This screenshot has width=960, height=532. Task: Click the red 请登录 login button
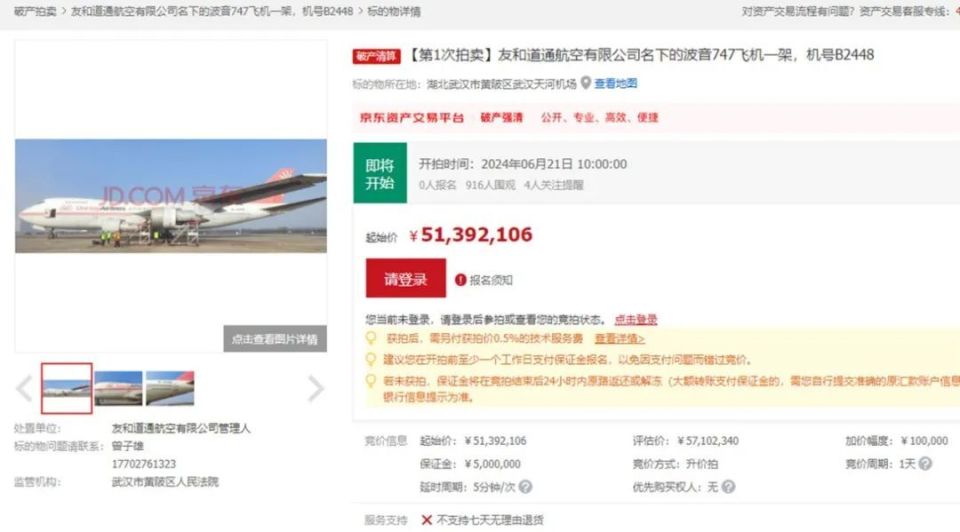[x=406, y=279]
